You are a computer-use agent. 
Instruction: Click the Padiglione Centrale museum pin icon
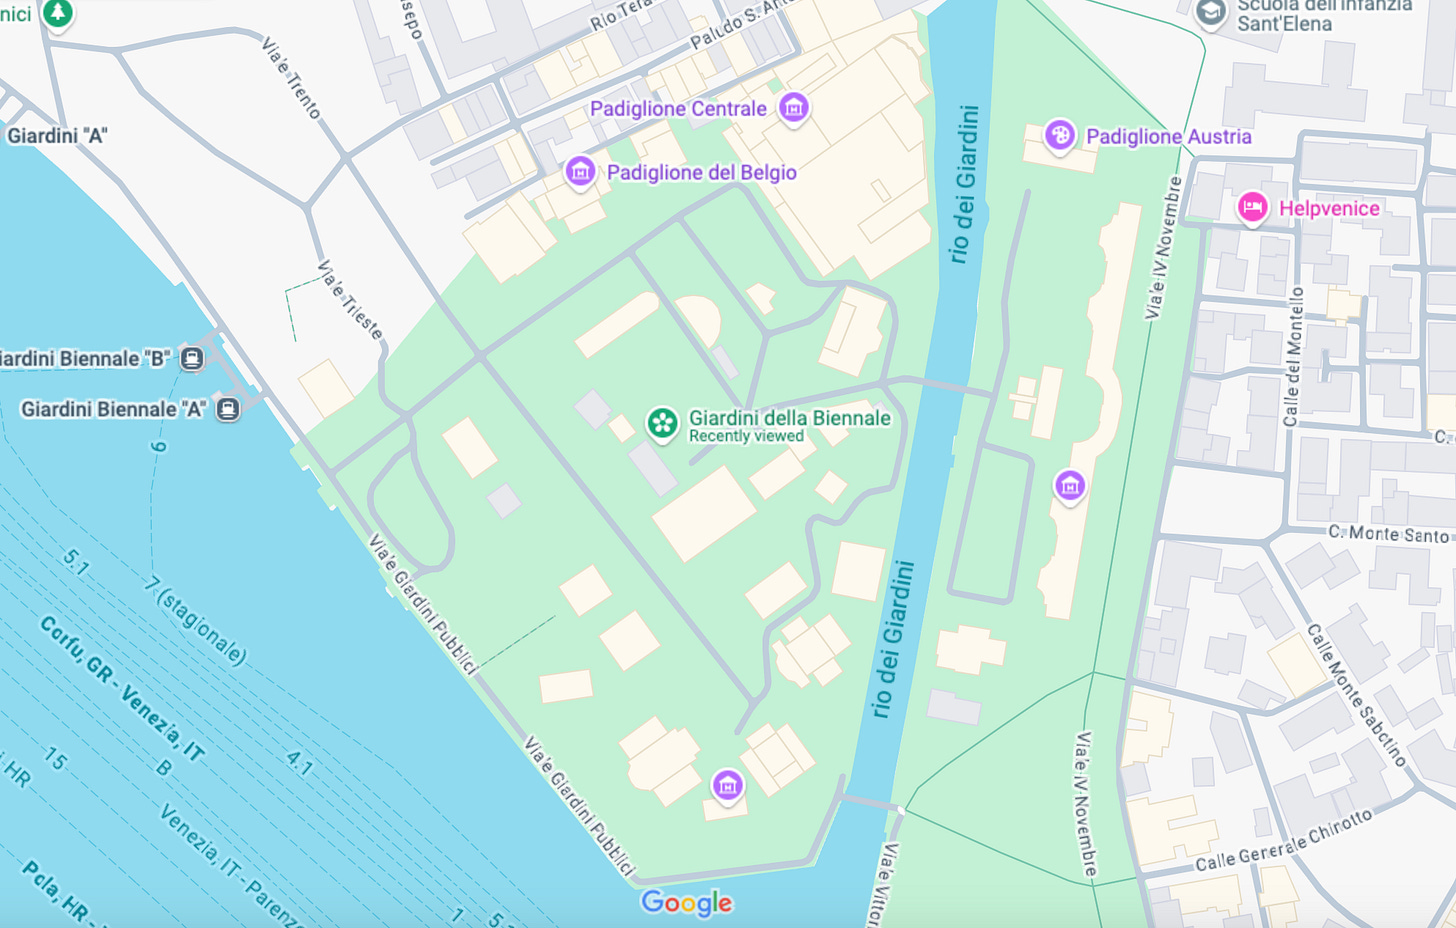(x=794, y=107)
